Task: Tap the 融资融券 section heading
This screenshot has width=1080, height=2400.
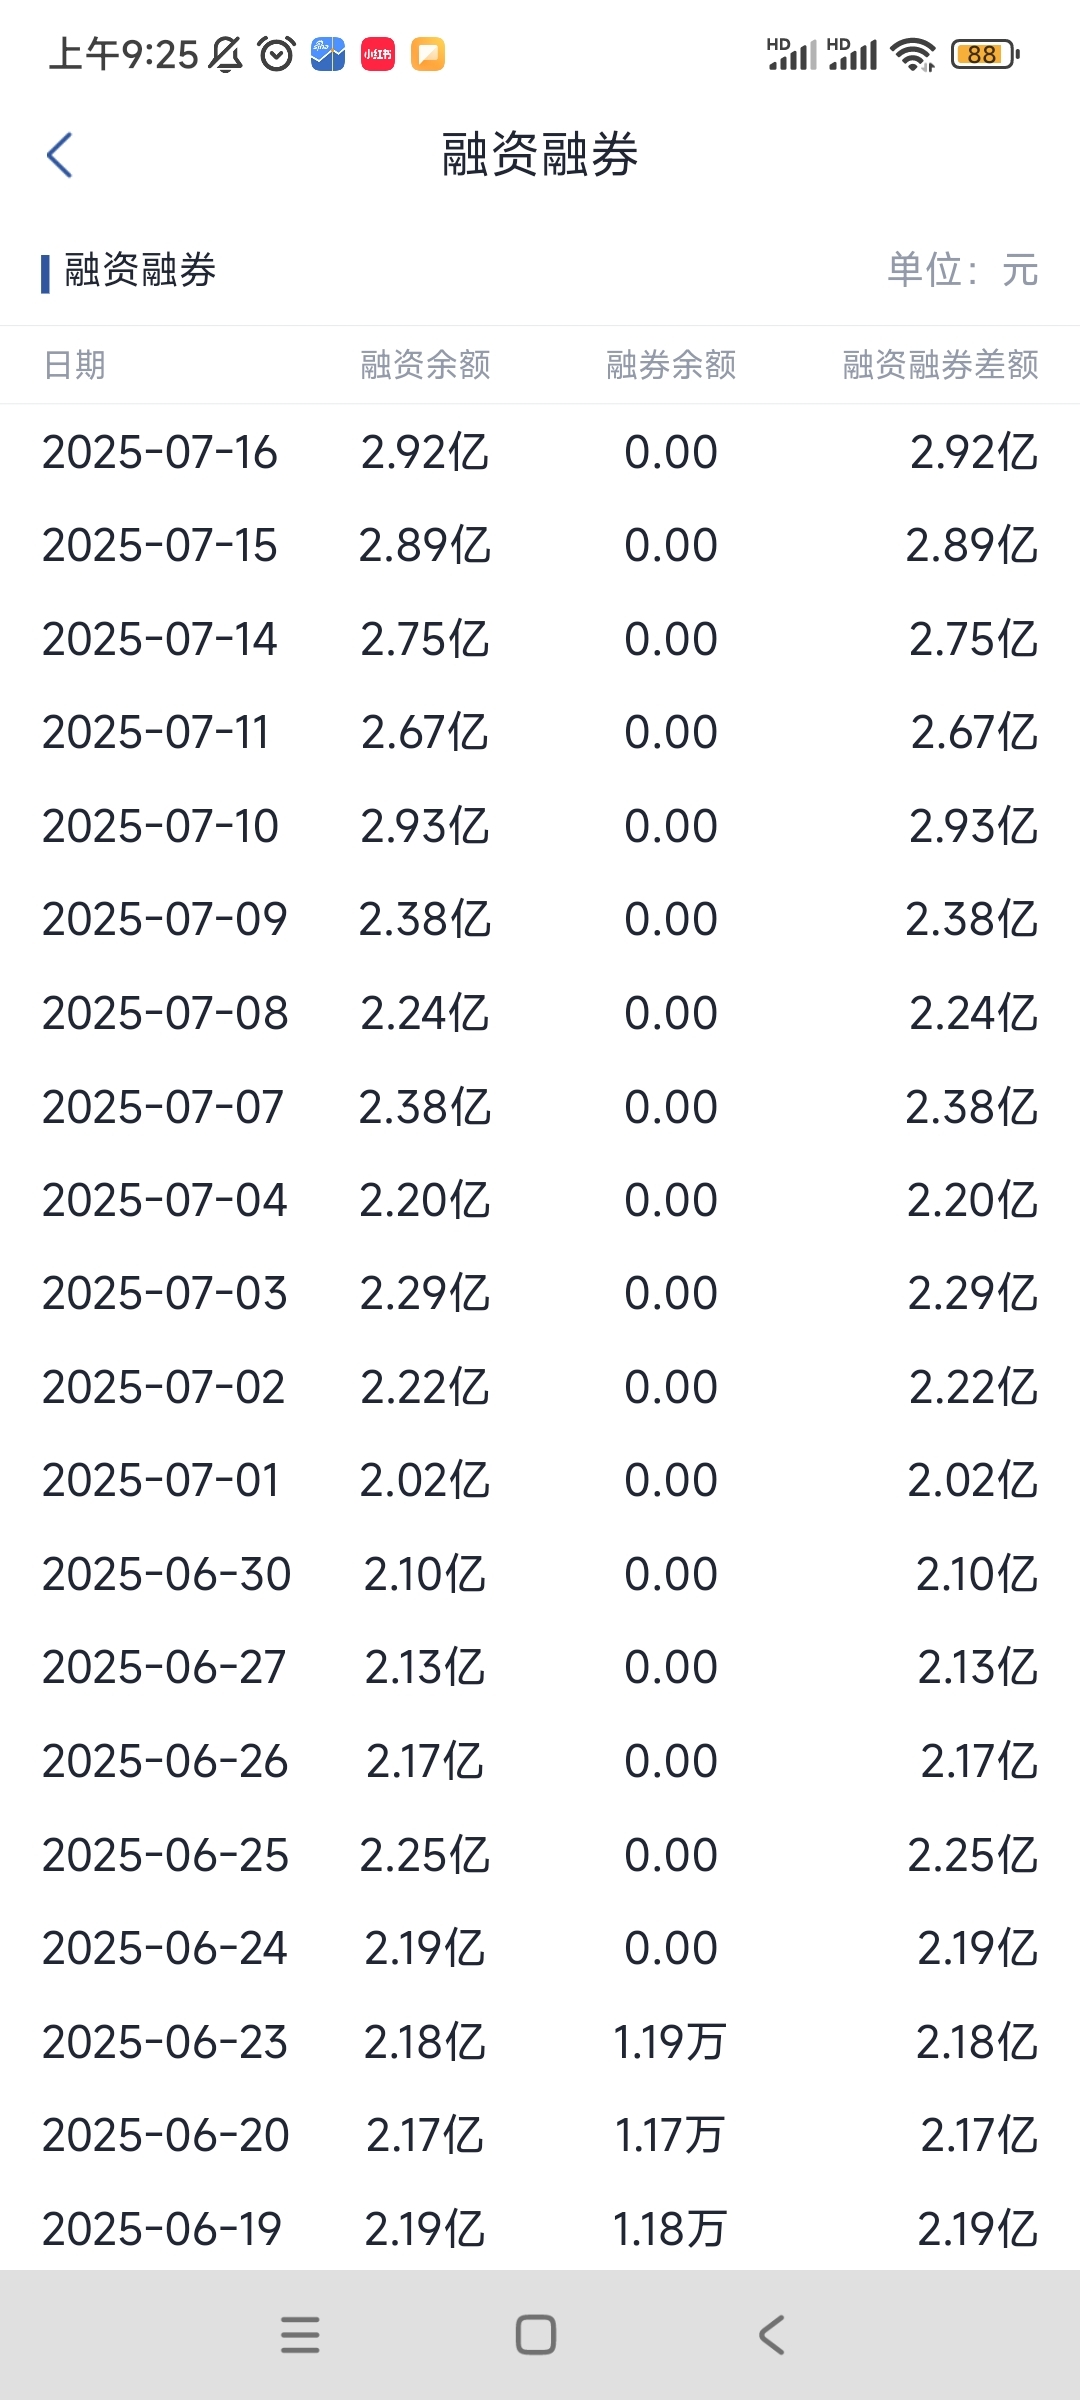Action: [140, 270]
